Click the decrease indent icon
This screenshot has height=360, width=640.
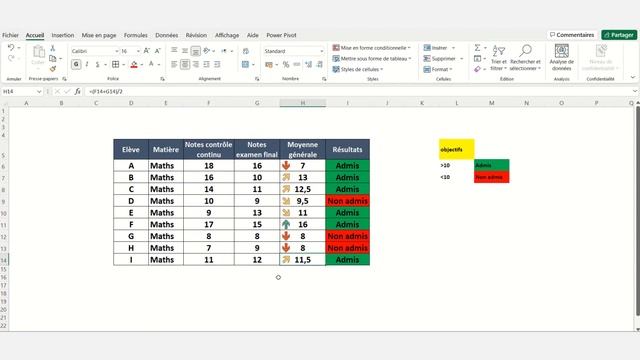(x=207, y=64)
